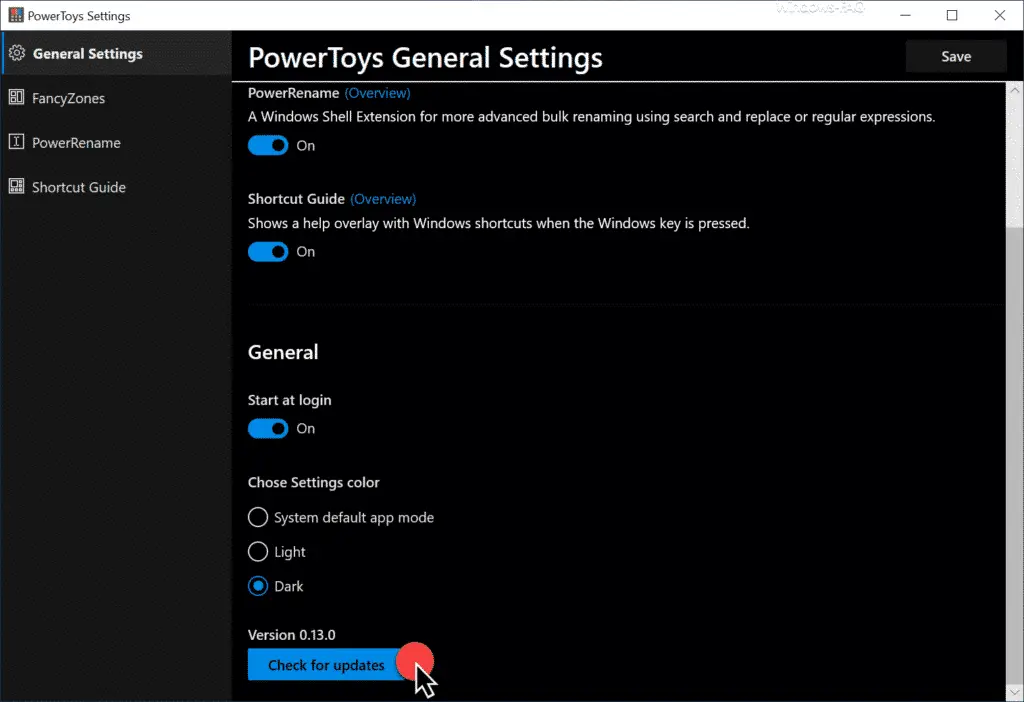Viewport: 1024px width, 702px height.
Task: Click the General section heading
Action: (283, 352)
